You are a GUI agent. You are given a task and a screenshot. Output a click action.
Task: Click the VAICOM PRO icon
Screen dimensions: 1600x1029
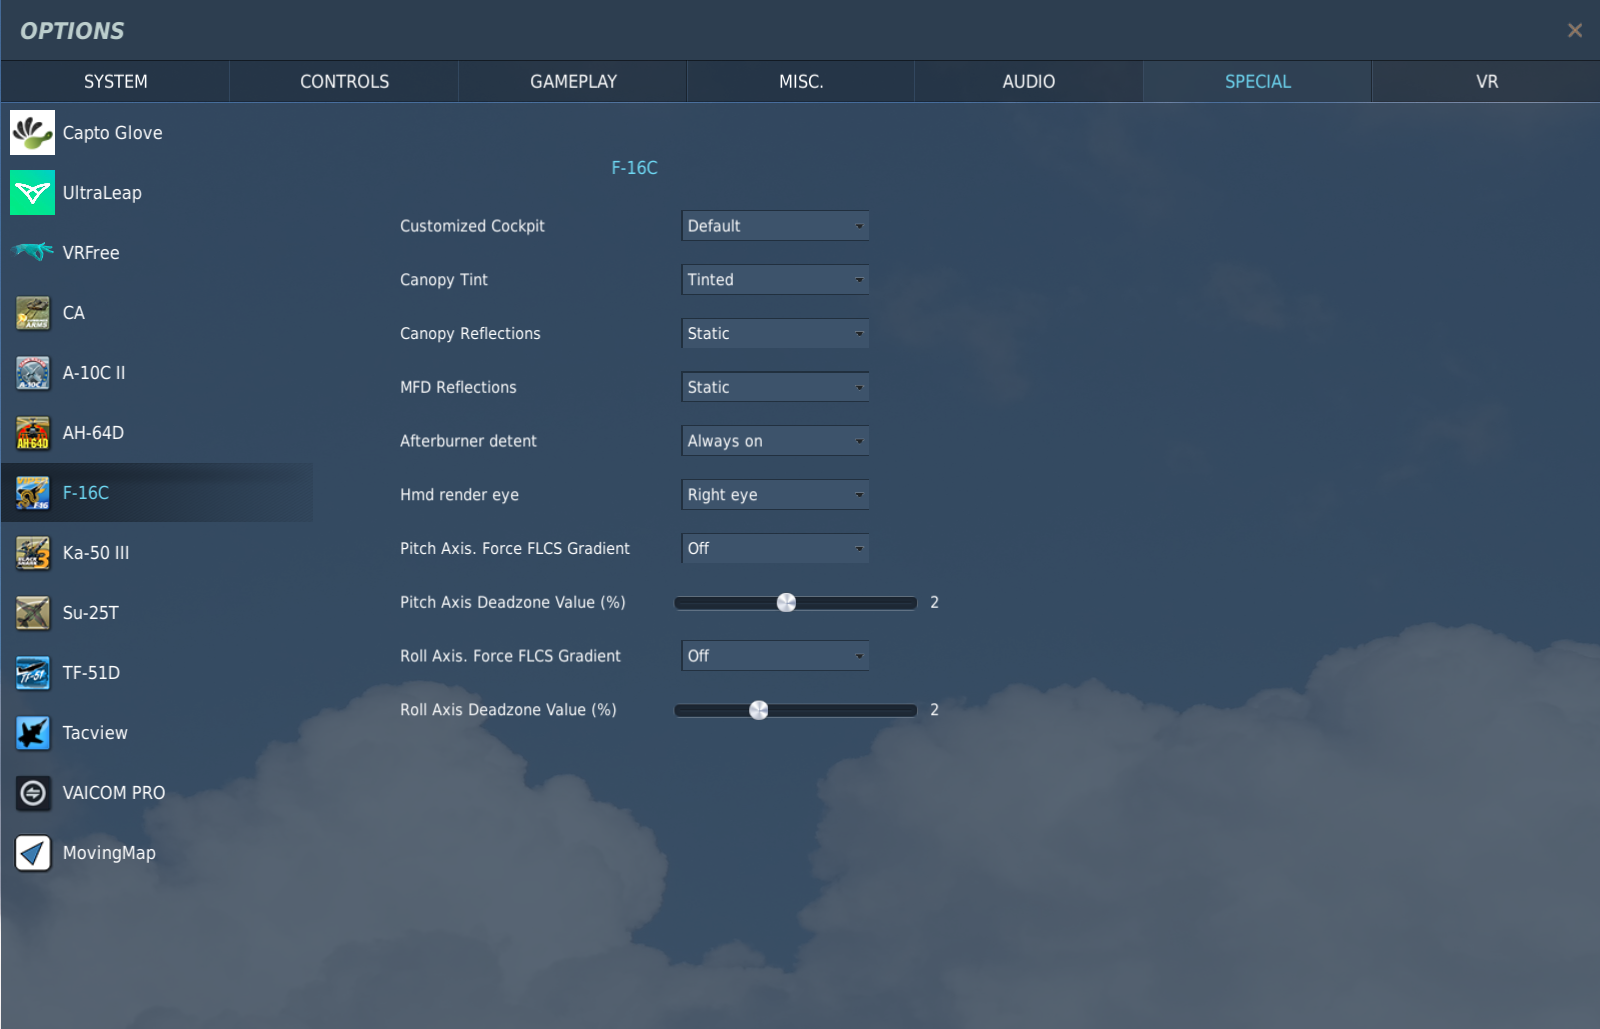tap(32, 792)
